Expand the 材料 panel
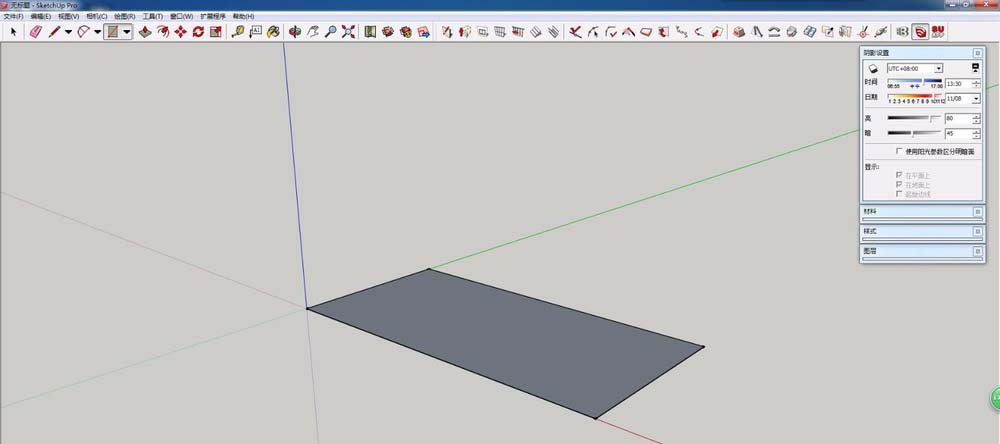1000x444 pixels. tap(978, 212)
